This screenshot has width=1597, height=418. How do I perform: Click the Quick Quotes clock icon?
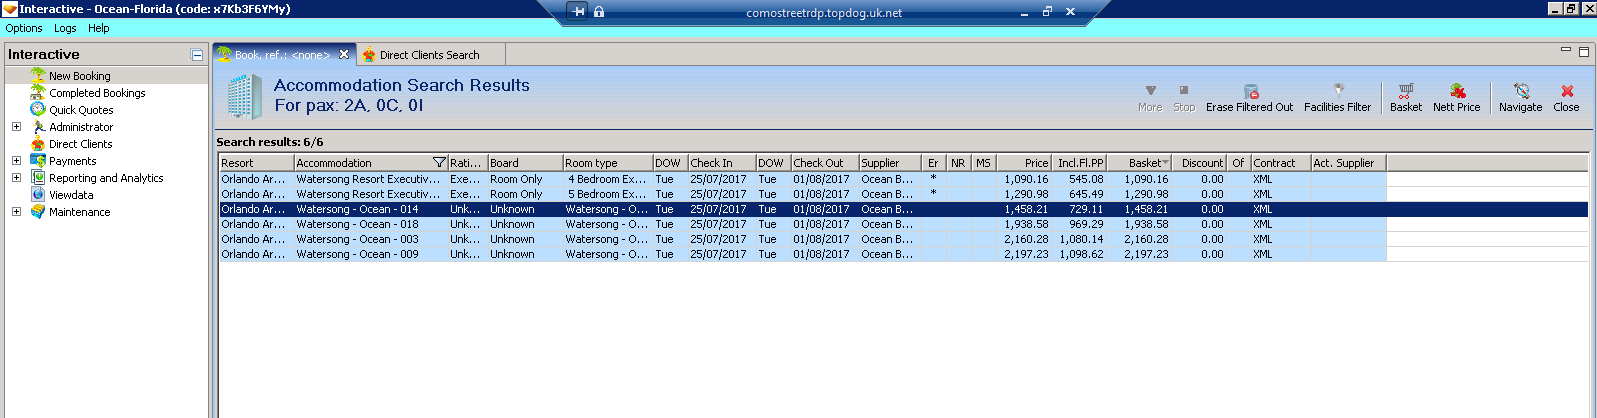coord(38,109)
